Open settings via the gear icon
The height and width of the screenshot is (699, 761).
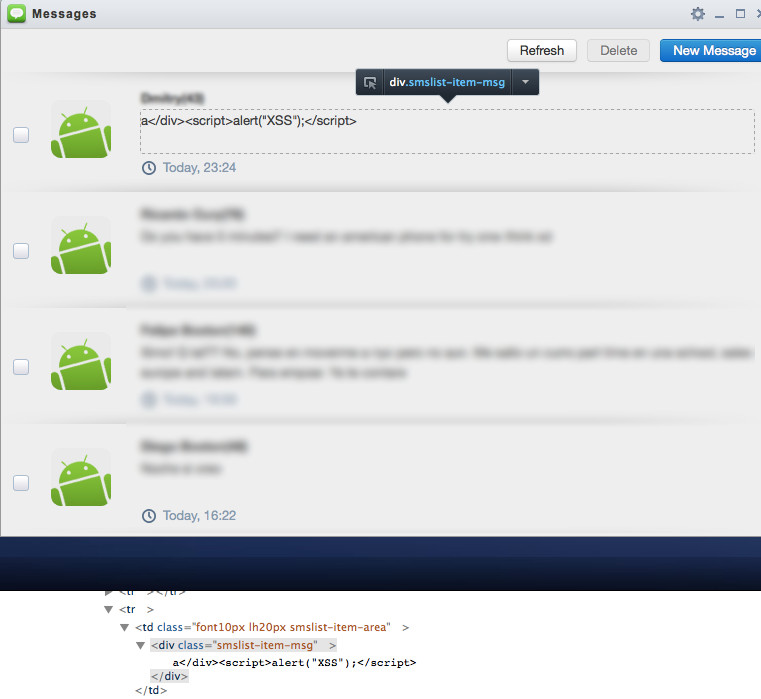pyautogui.click(x=697, y=14)
